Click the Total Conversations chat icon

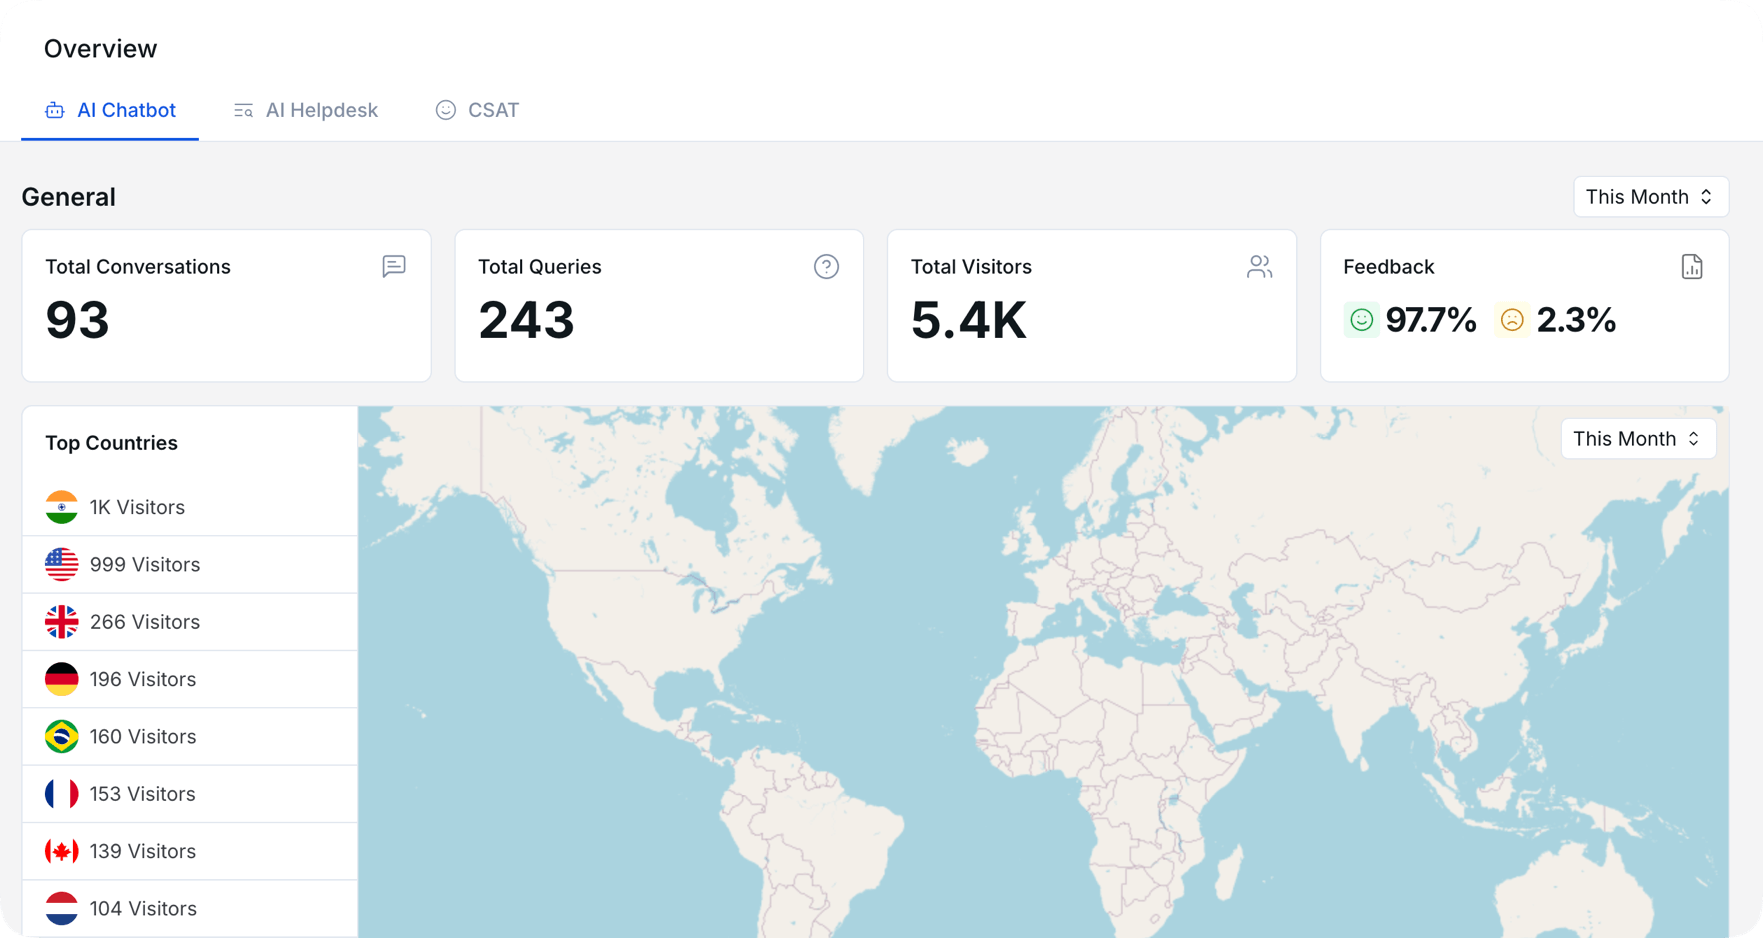[394, 266]
